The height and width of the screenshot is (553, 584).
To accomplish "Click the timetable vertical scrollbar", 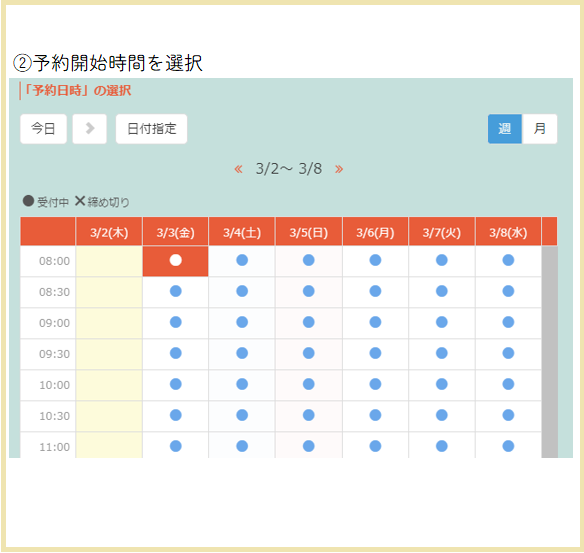I will [550, 352].
